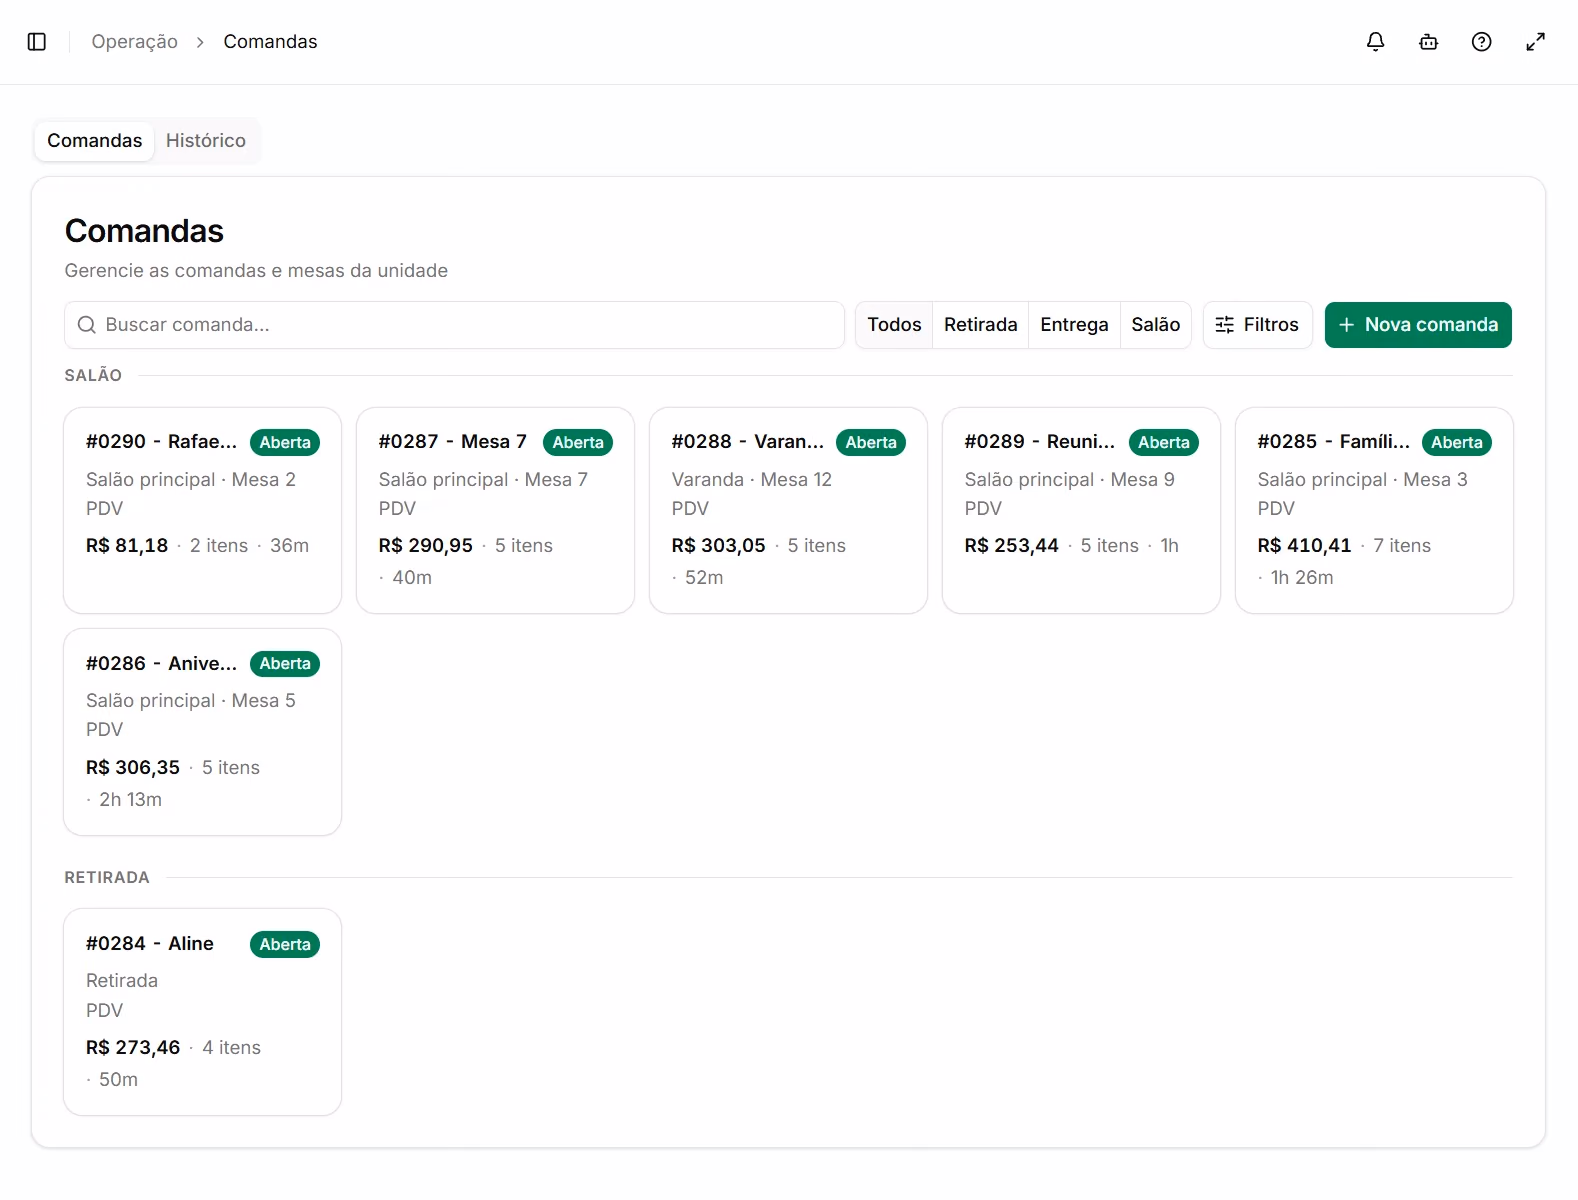The width and height of the screenshot is (1578, 1200).
Task: Click the search magnifier icon
Action: (87, 325)
